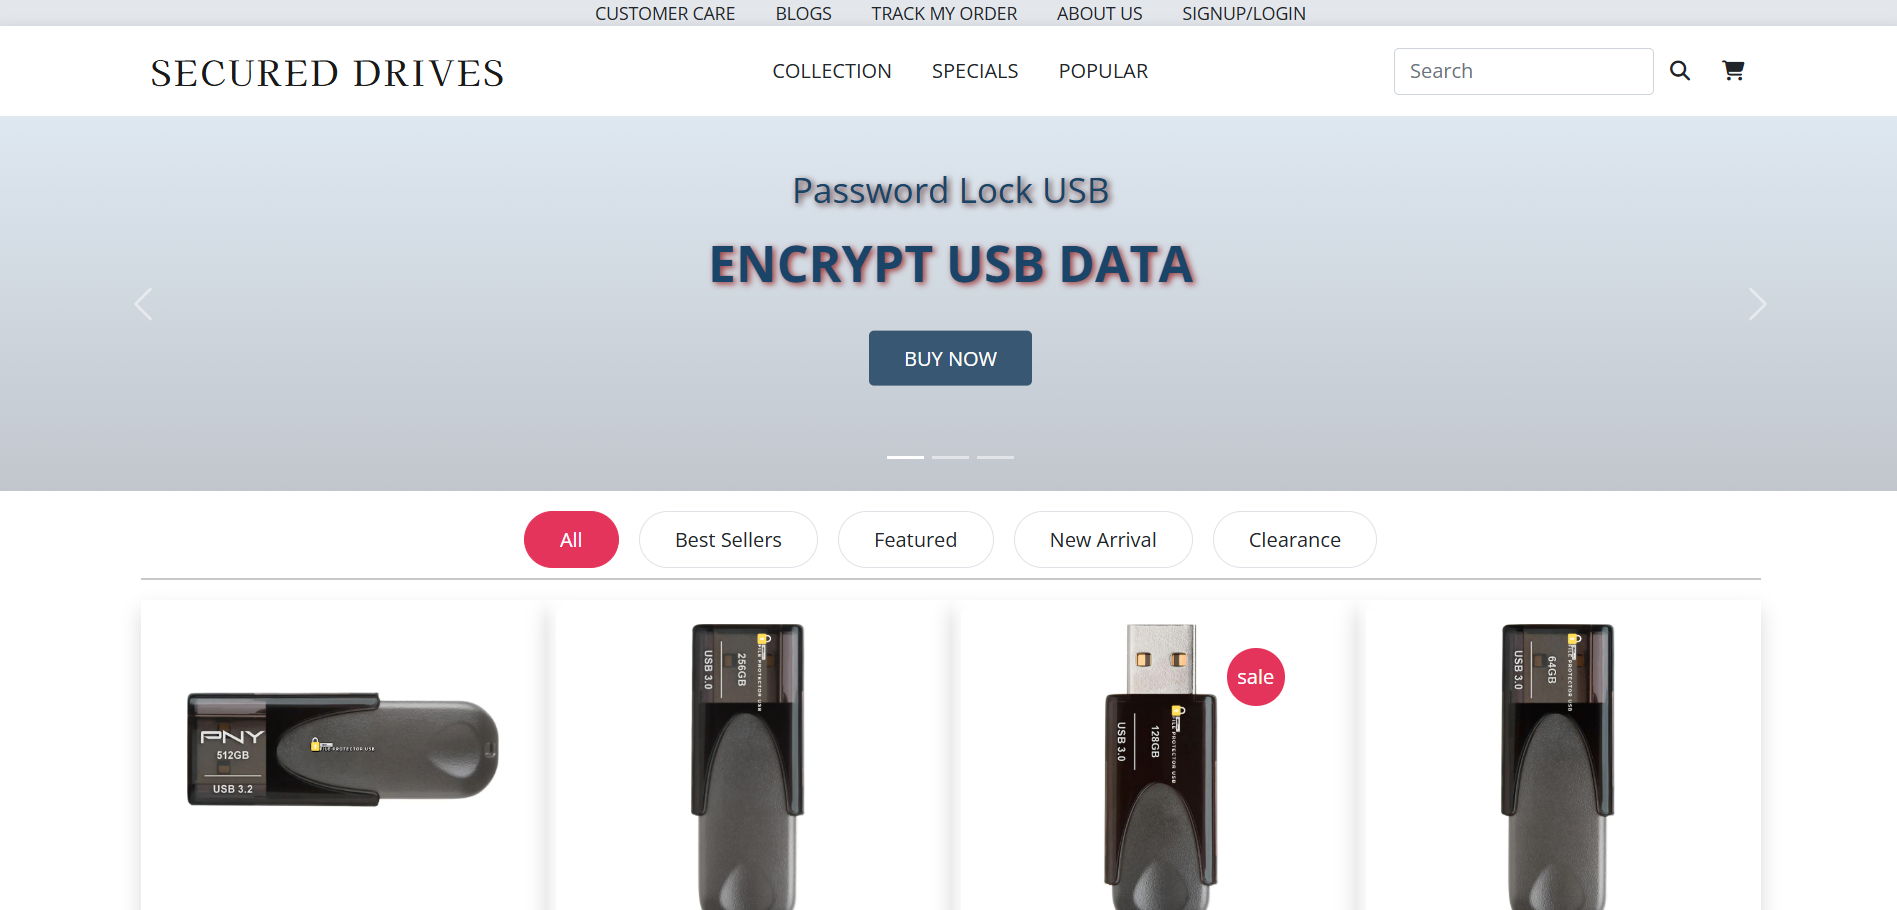Viewport: 1897px width, 910px height.
Task: Show the Clearance products tab
Action: 1295,540
